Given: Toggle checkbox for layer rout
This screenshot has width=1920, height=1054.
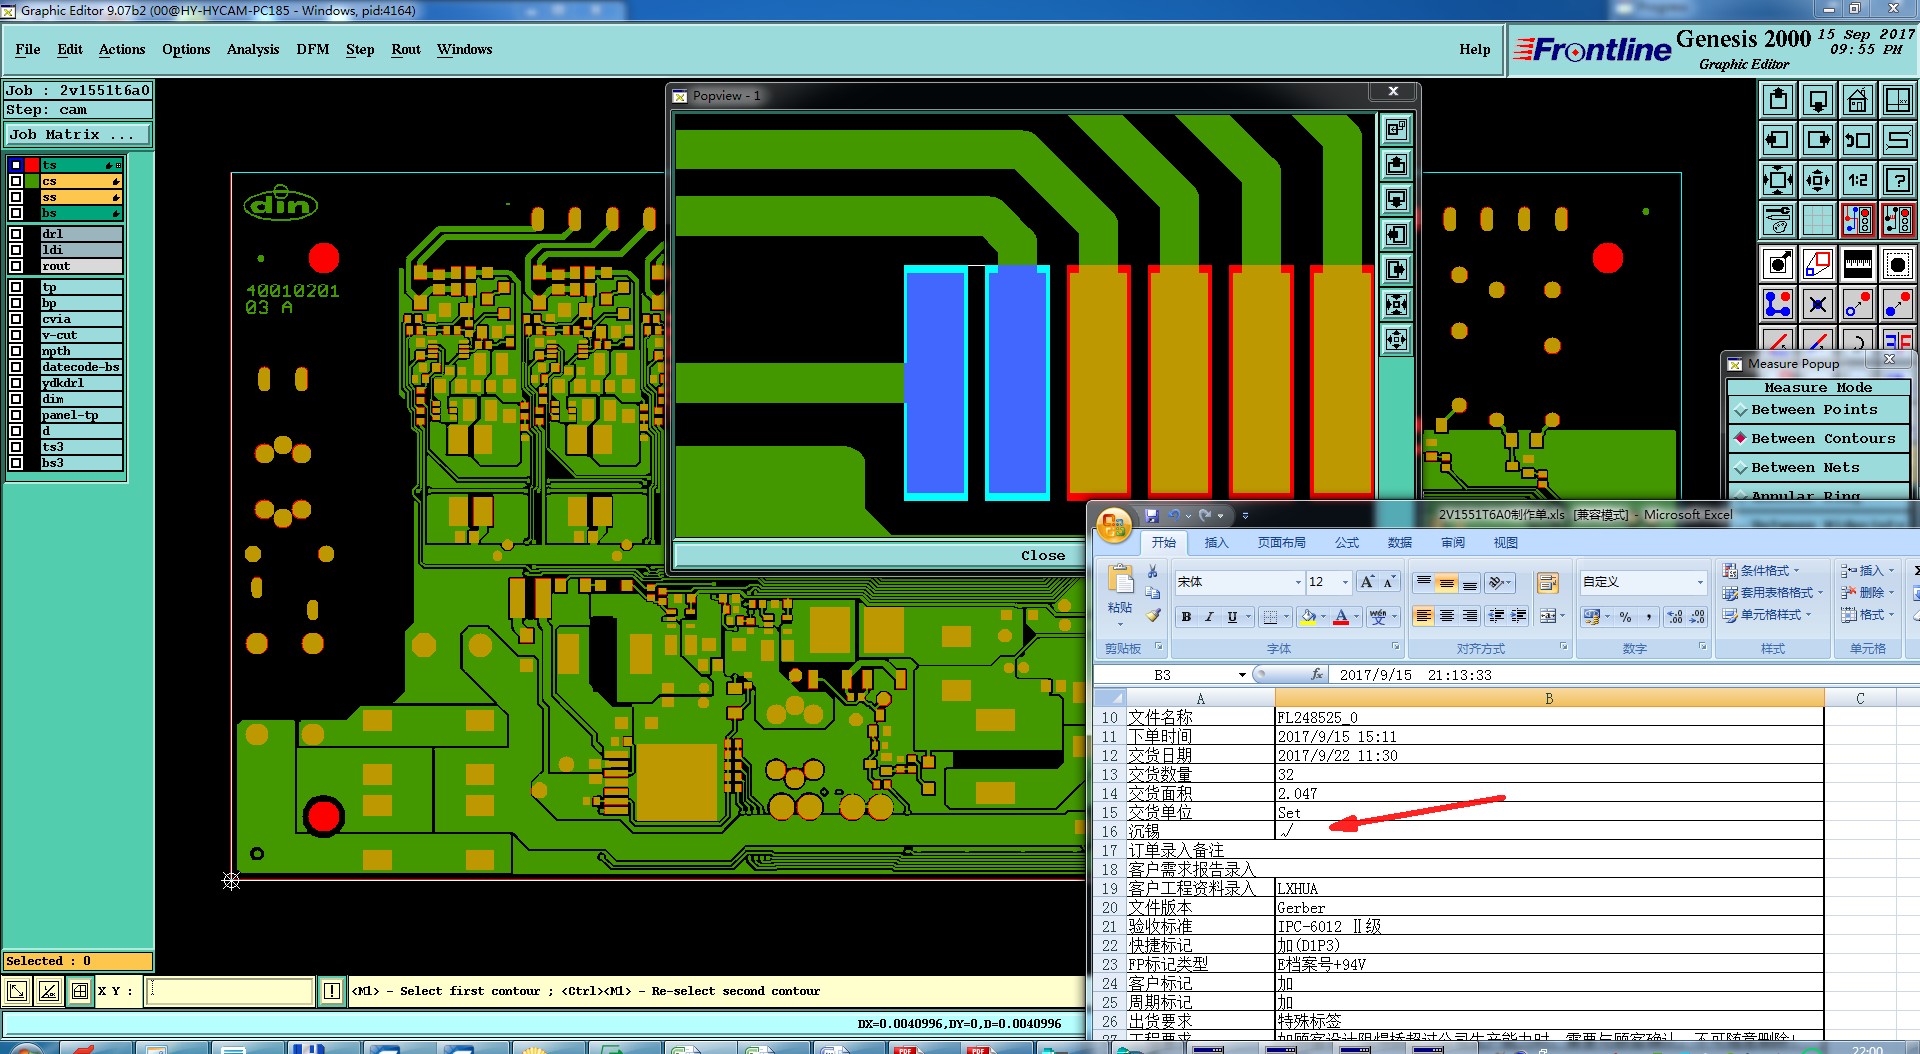Looking at the screenshot, I should click(16, 266).
